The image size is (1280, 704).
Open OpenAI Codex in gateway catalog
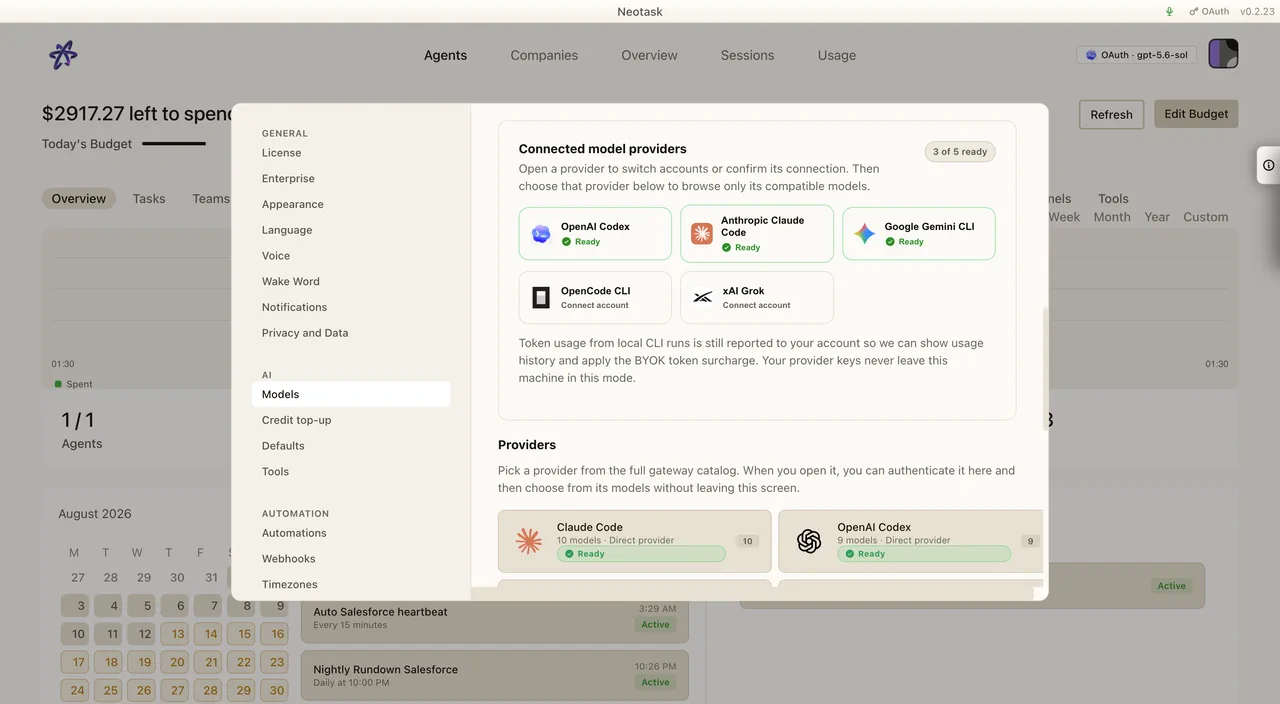coord(911,541)
